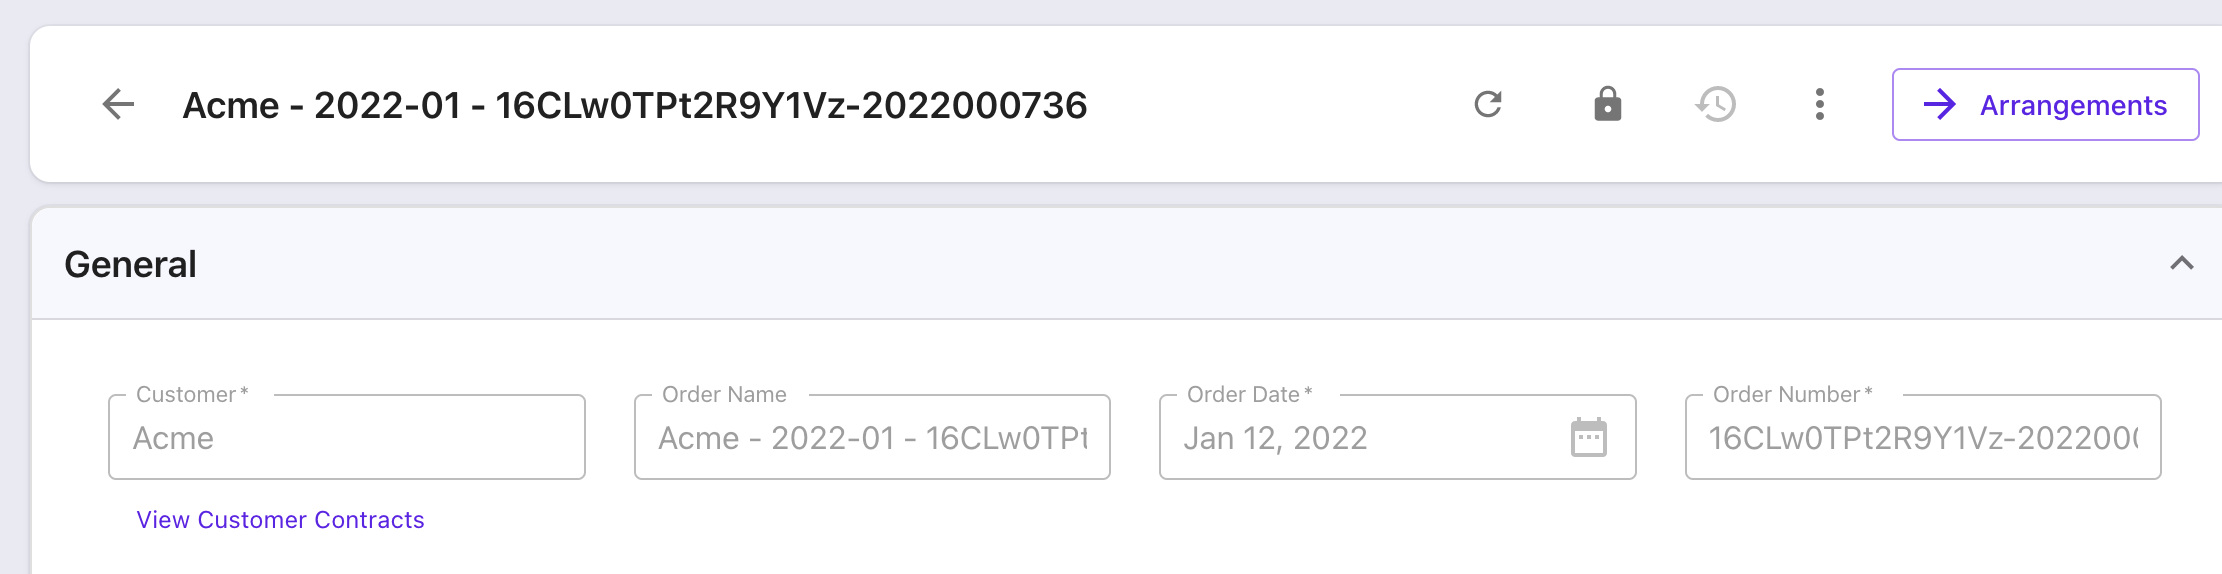Click the refresh icon in the header
Screen dimensions: 2222x574
(1488, 104)
